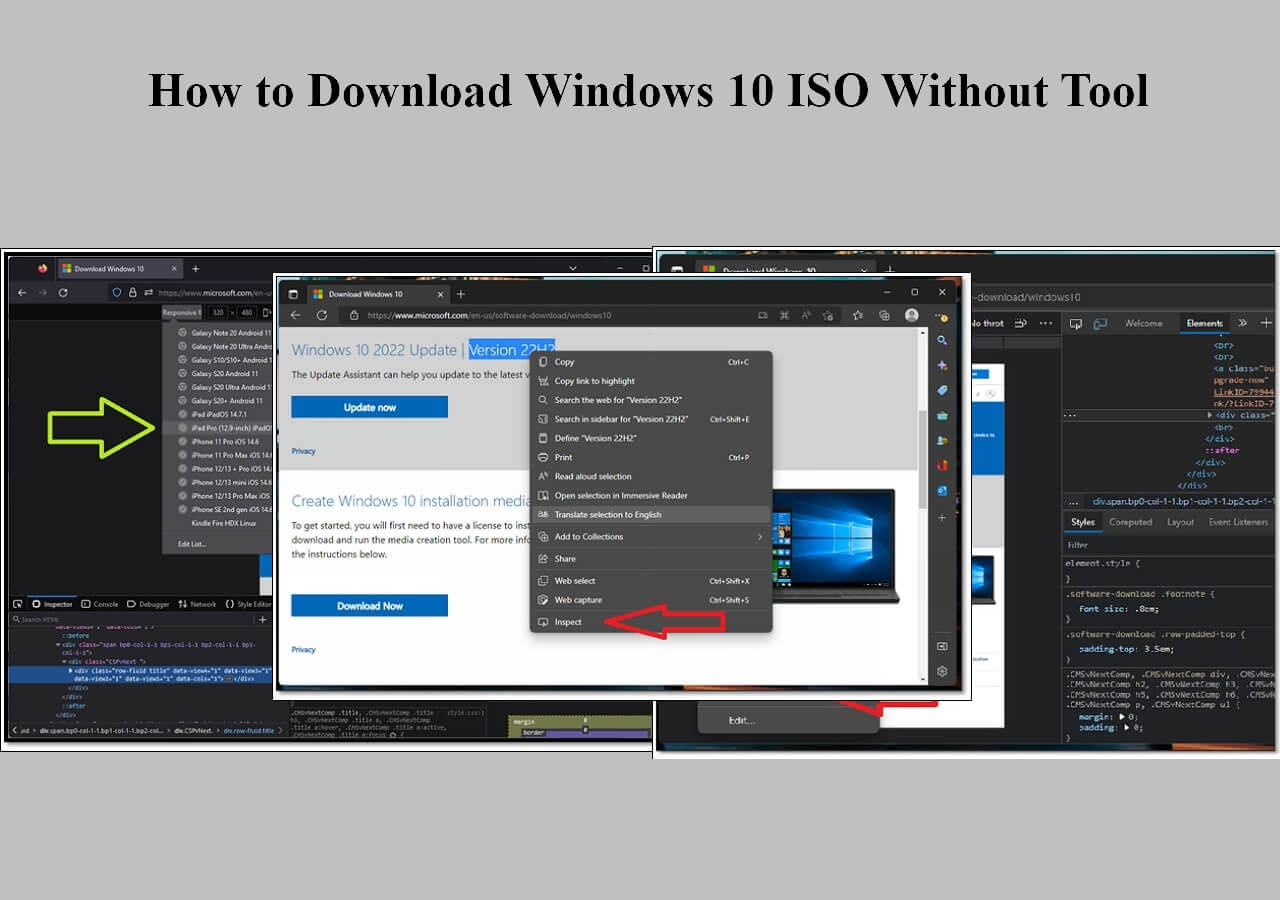The width and height of the screenshot is (1280, 900).
Task: View site info lock in front Edge address bar
Action: (x=356, y=315)
